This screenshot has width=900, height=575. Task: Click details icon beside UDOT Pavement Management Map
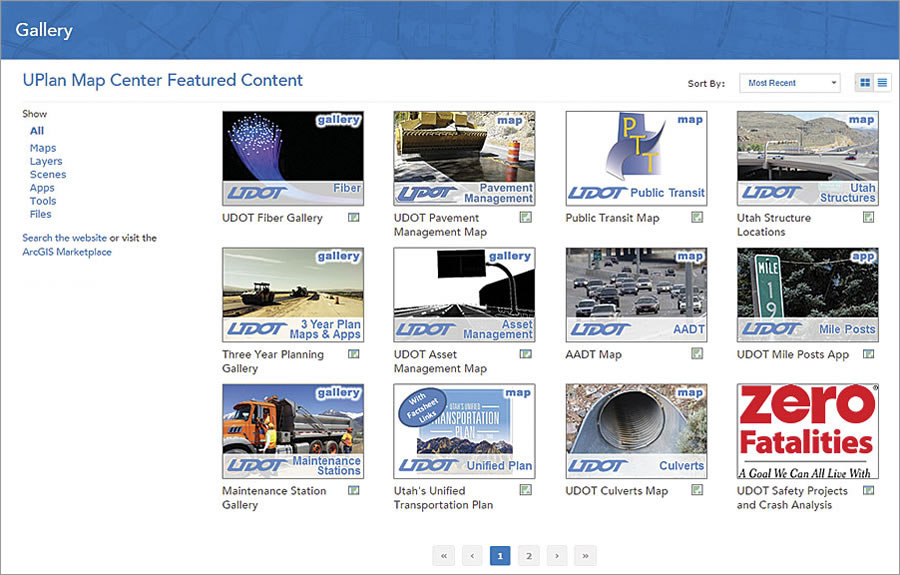pyautogui.click(x=525, y=217)
